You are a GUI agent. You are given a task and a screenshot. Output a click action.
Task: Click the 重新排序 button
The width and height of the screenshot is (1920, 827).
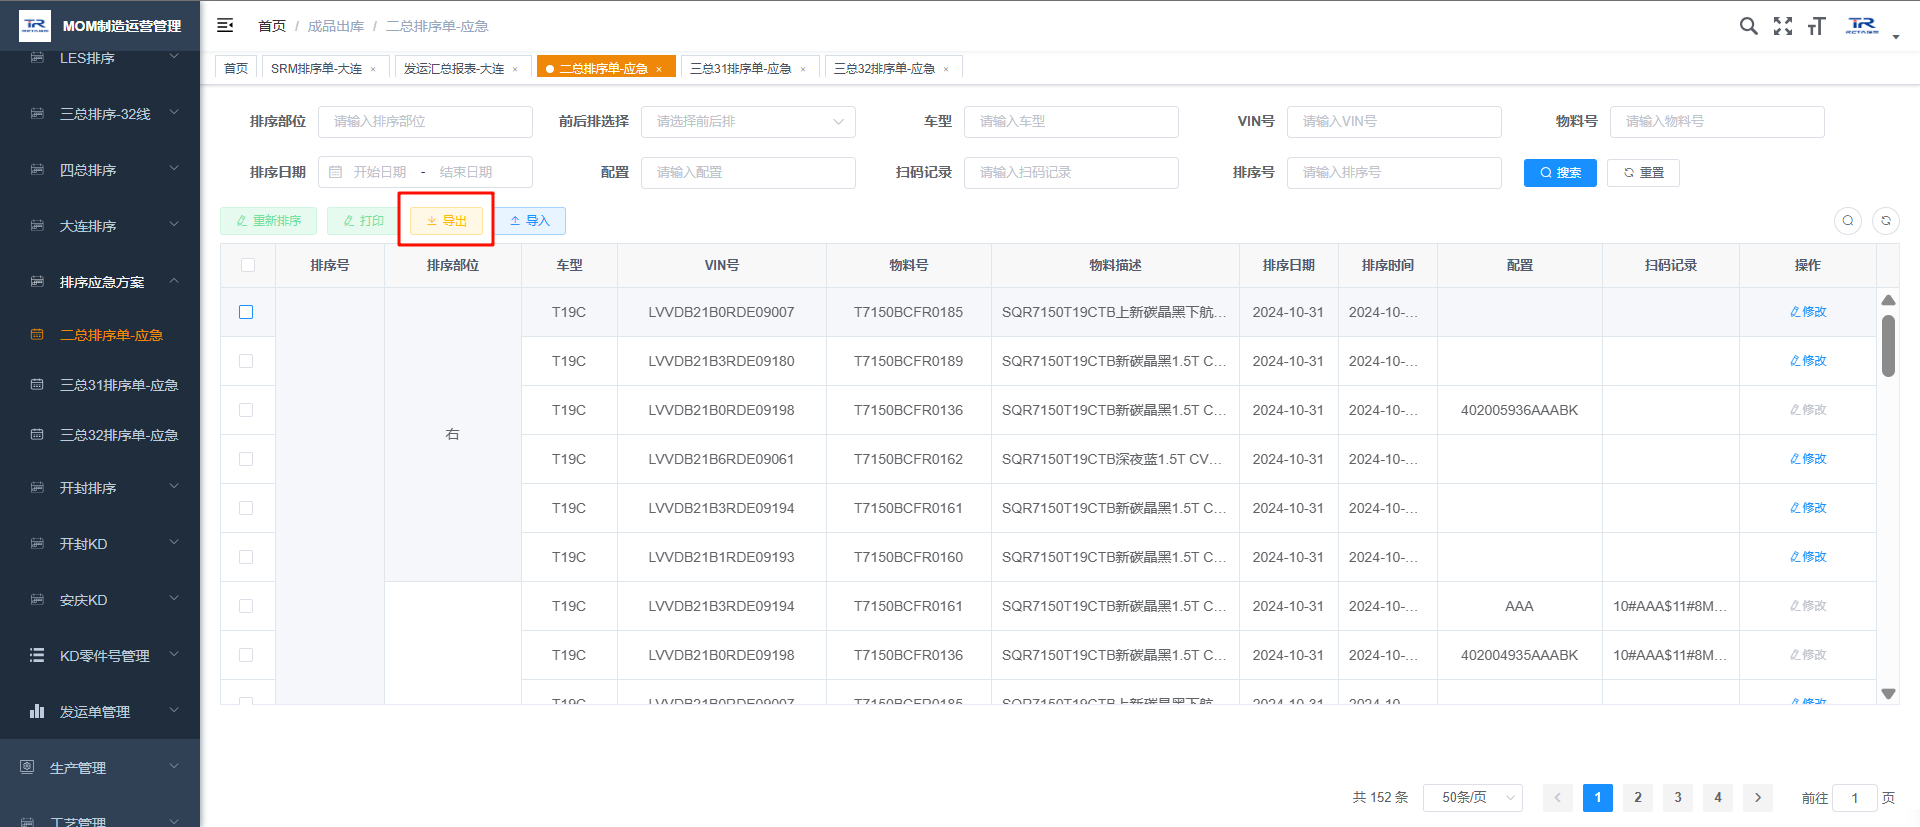[268, 221]
